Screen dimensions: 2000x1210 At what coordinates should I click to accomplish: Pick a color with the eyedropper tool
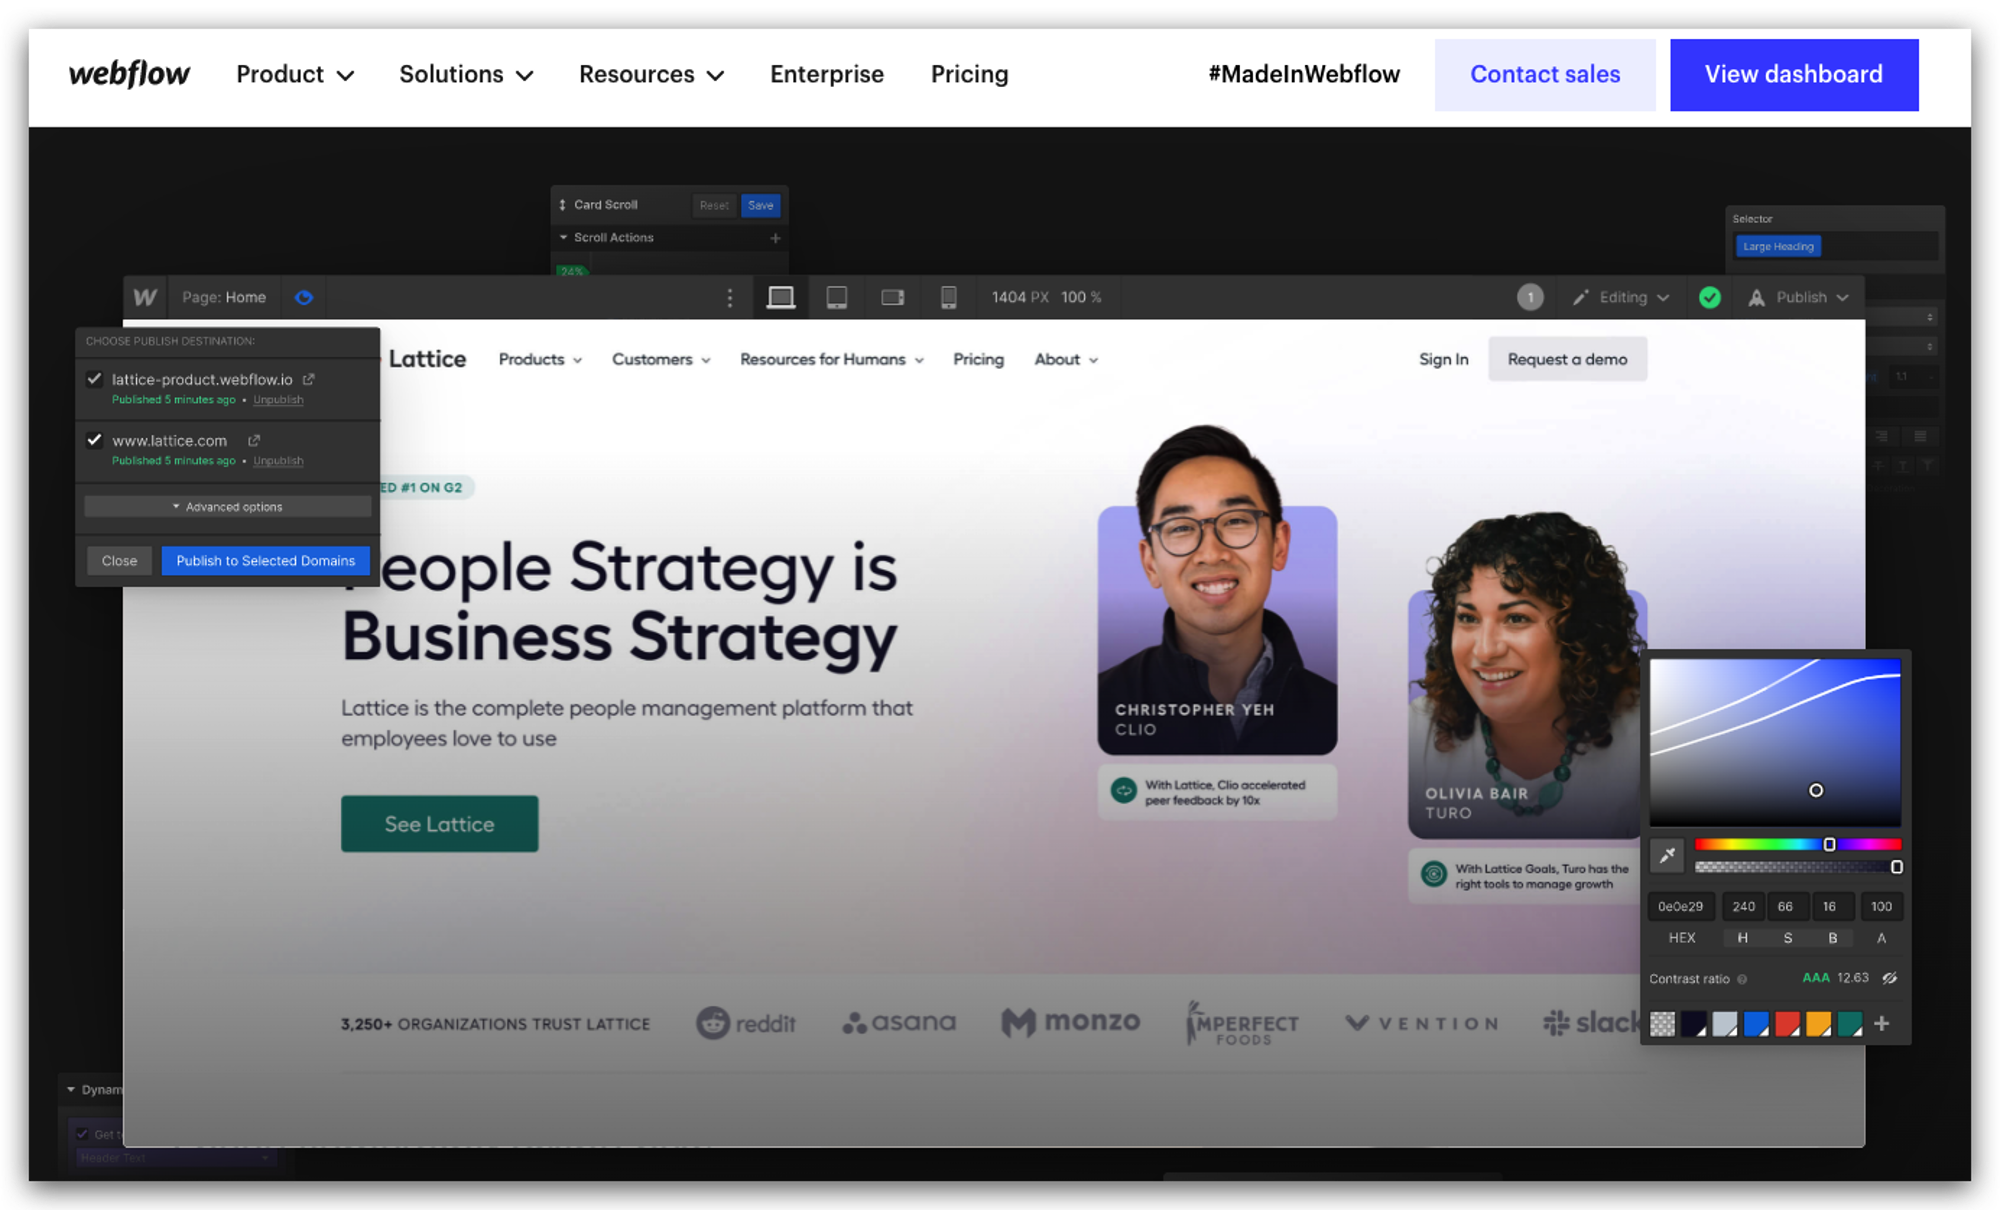click(x=1667, y=855)
